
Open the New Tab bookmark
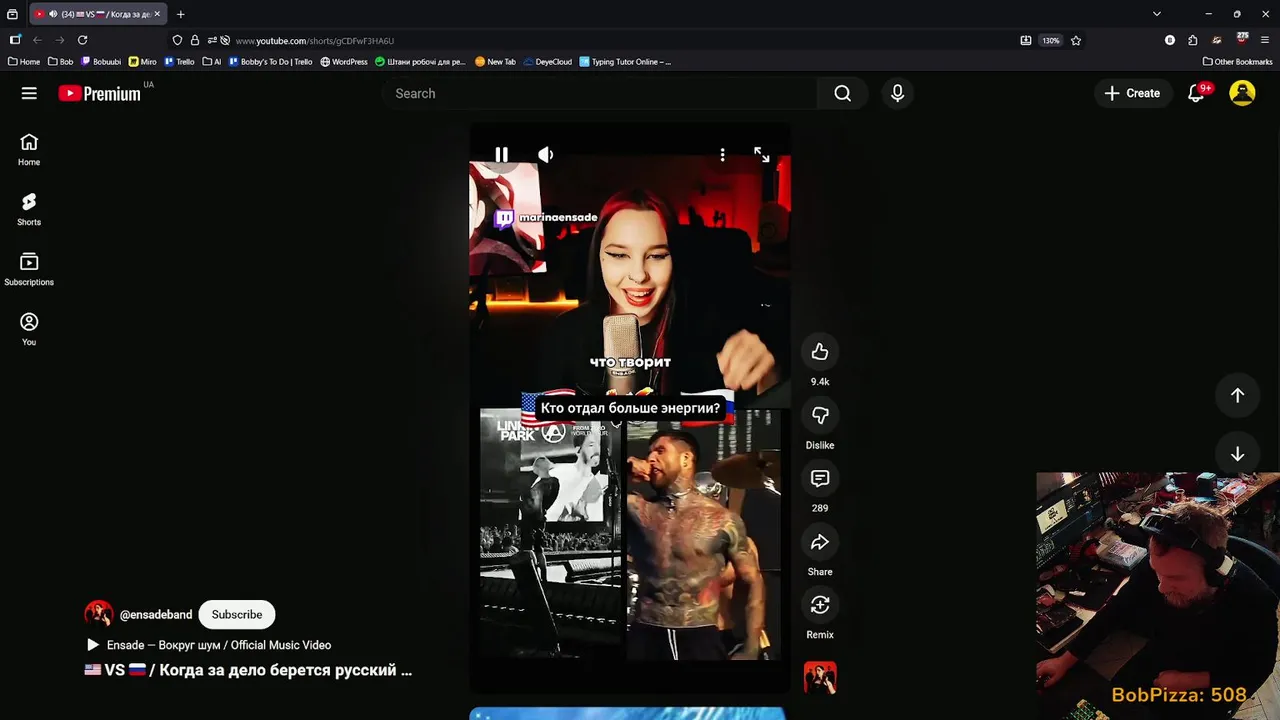pos(495,62)
